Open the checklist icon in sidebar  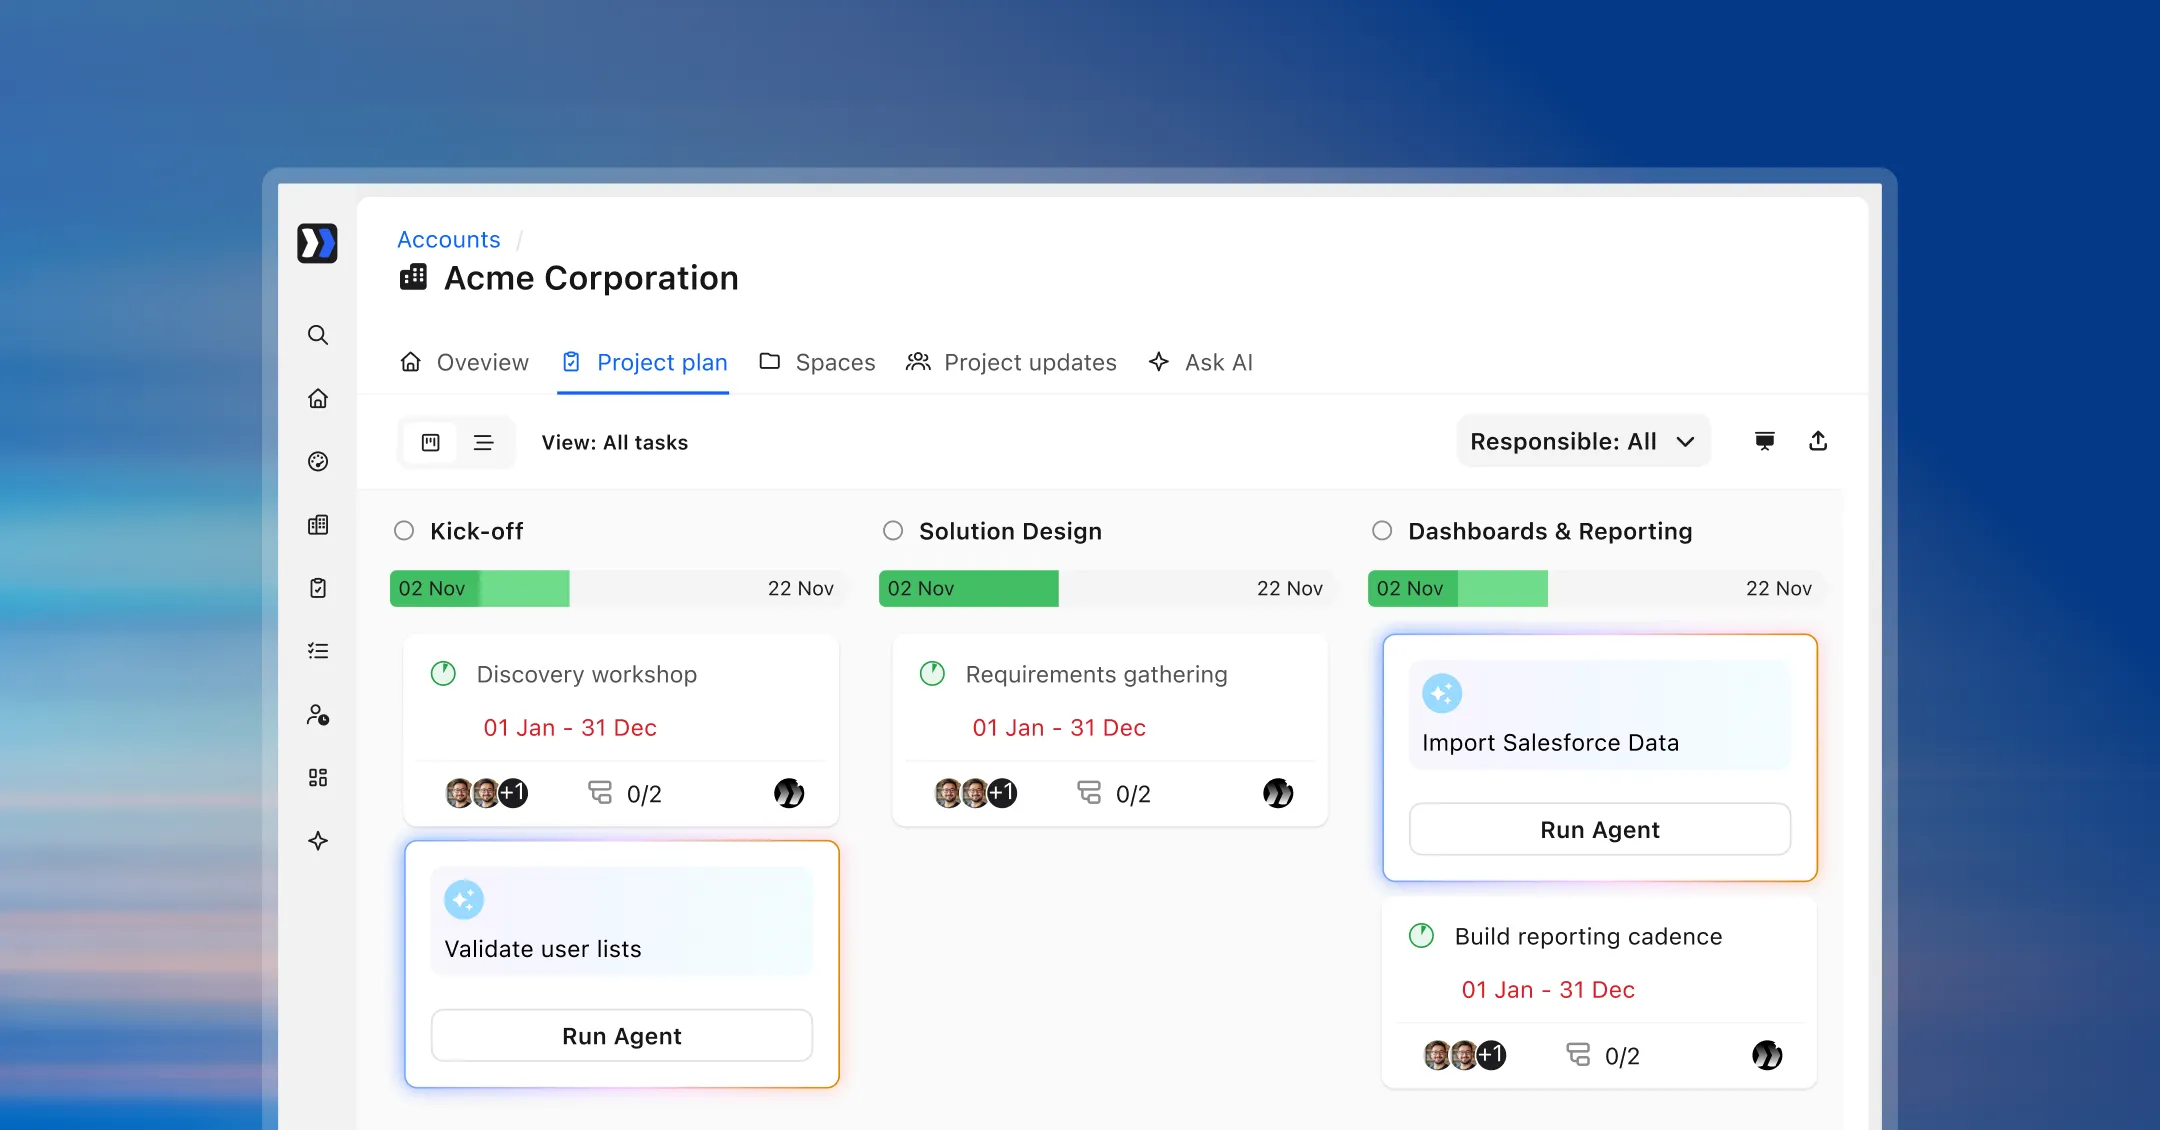pos(318,651)
